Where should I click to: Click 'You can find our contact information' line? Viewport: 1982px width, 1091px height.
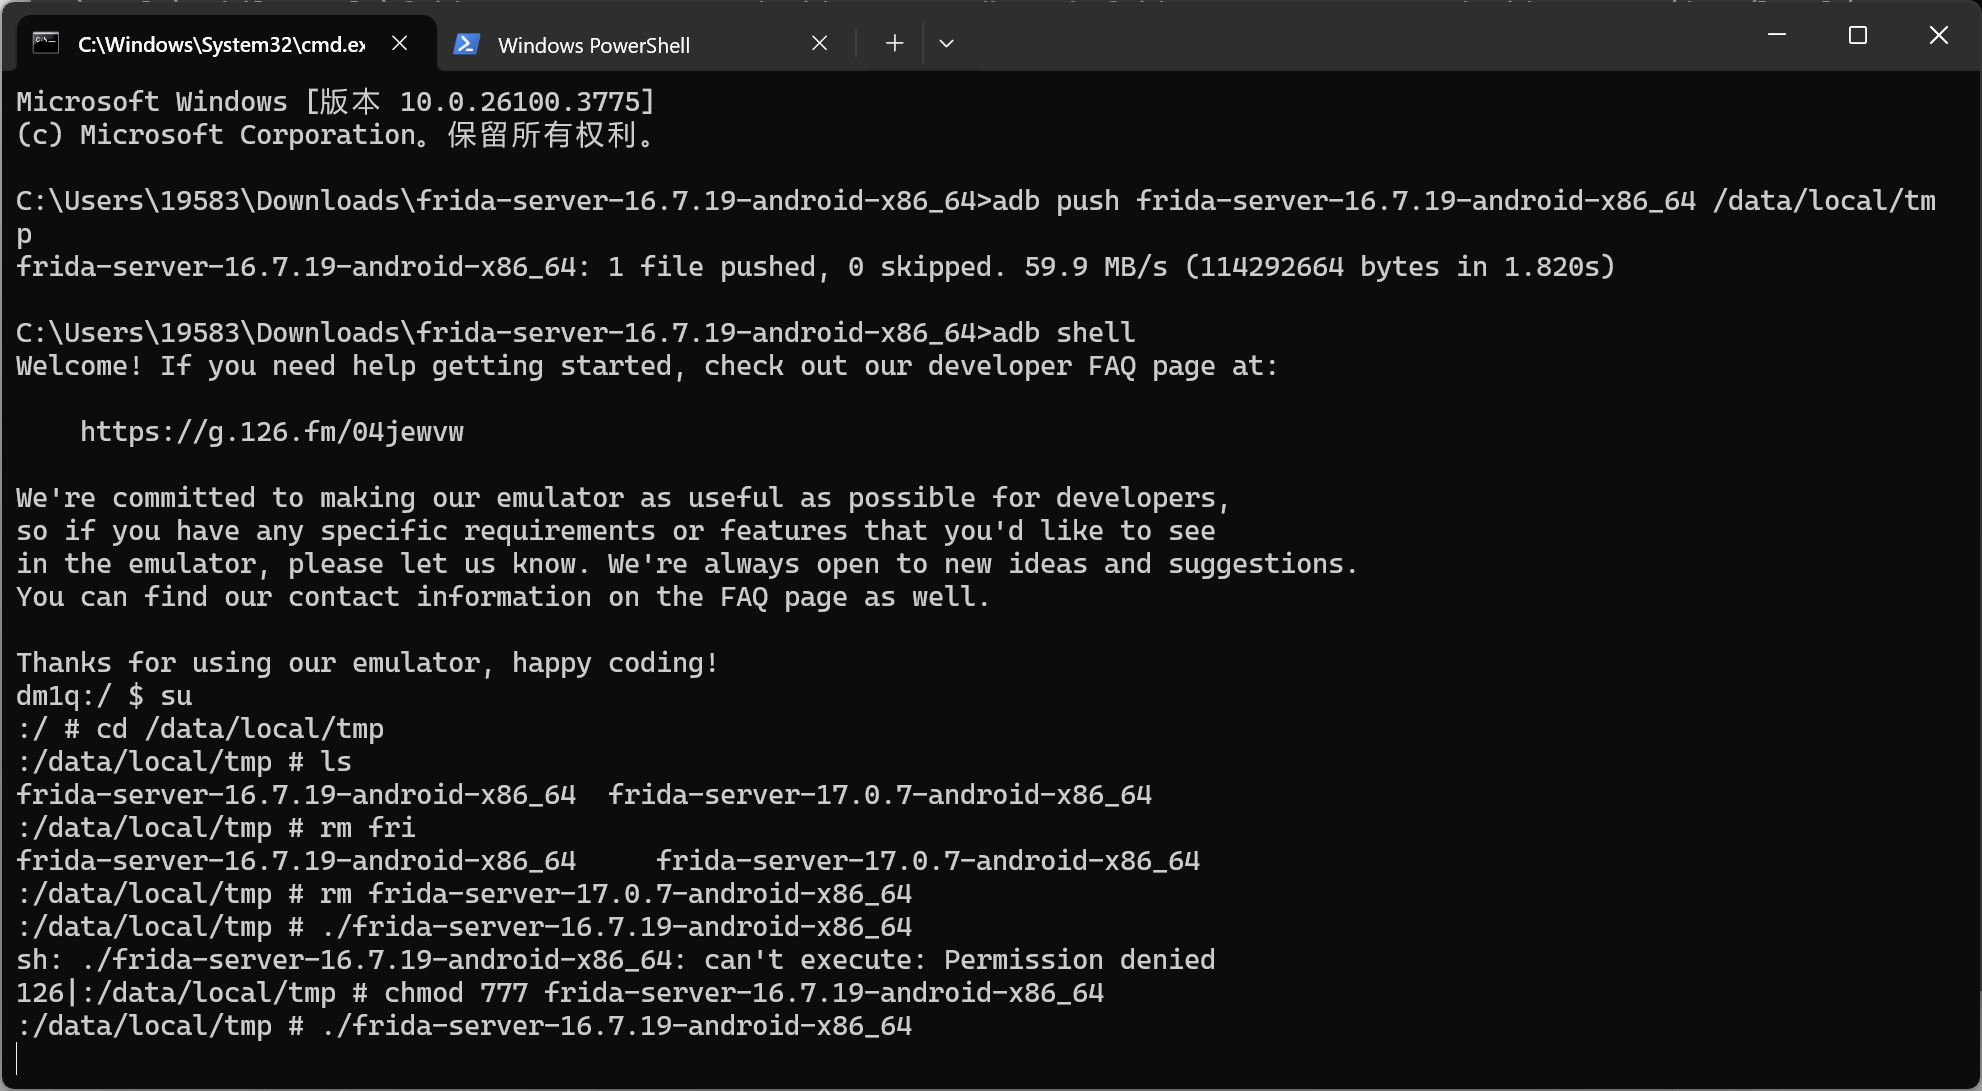(503, 597)
